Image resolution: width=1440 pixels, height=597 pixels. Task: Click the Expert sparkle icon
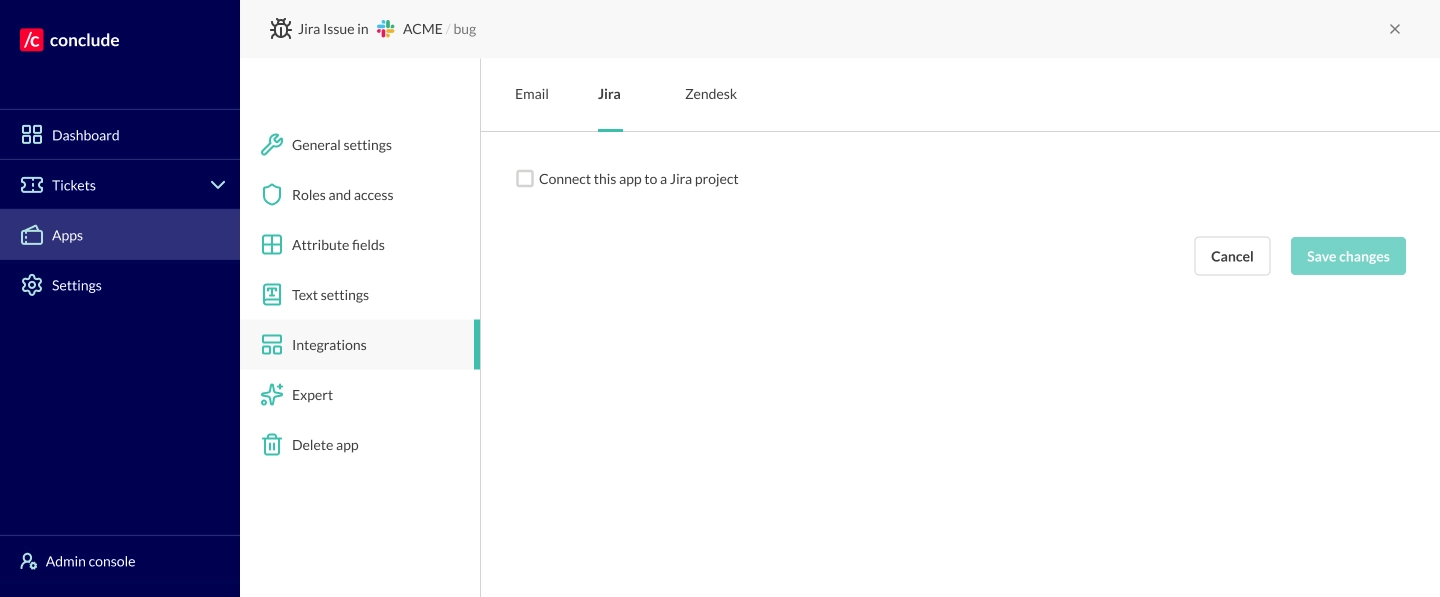(272, 395)
